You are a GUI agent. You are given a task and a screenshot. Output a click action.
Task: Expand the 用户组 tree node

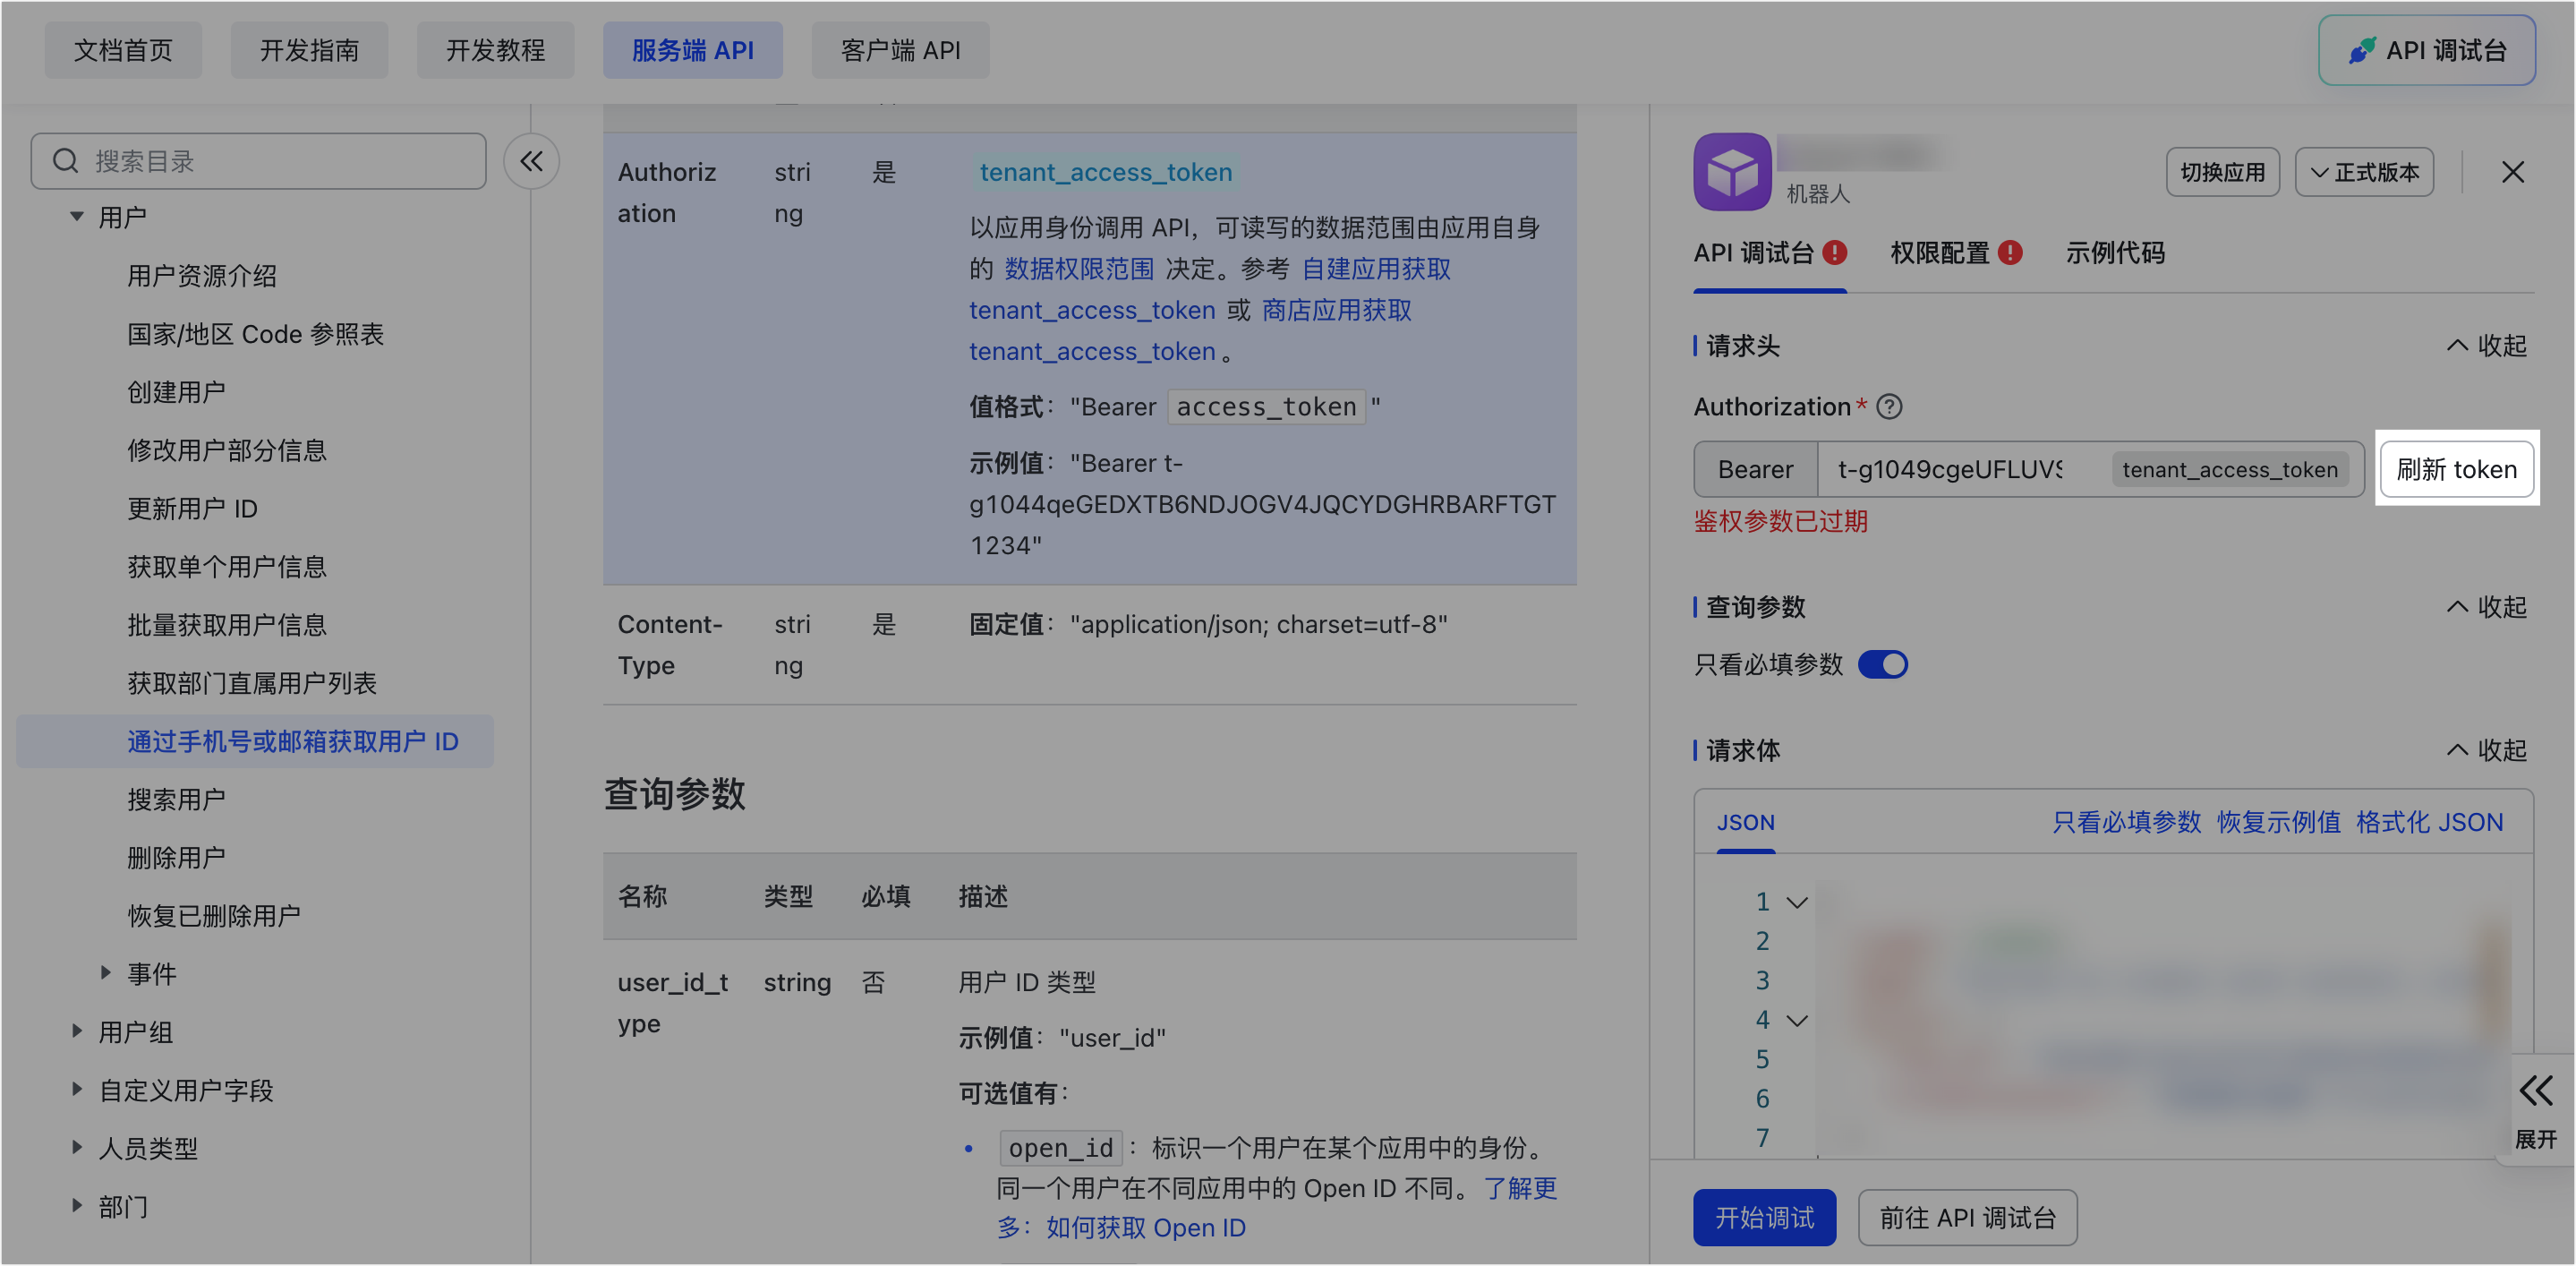[x=77, y=1031]
